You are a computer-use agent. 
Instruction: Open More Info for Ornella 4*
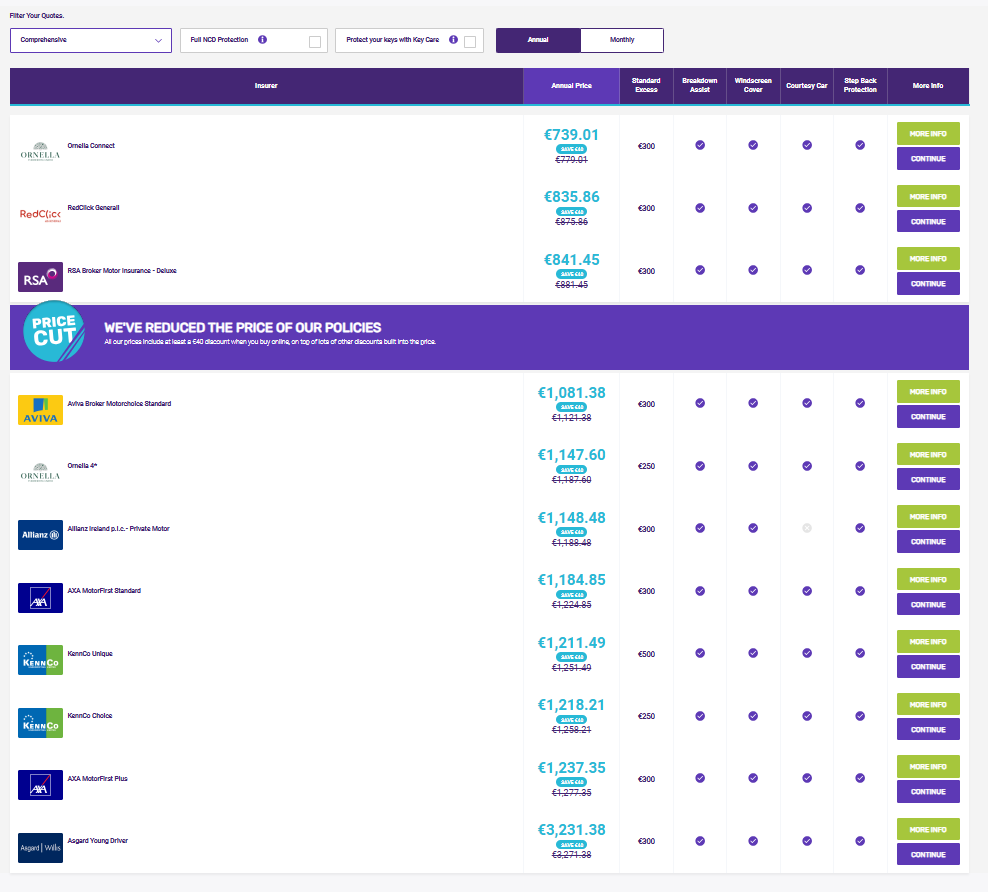(x=928, y=455)
